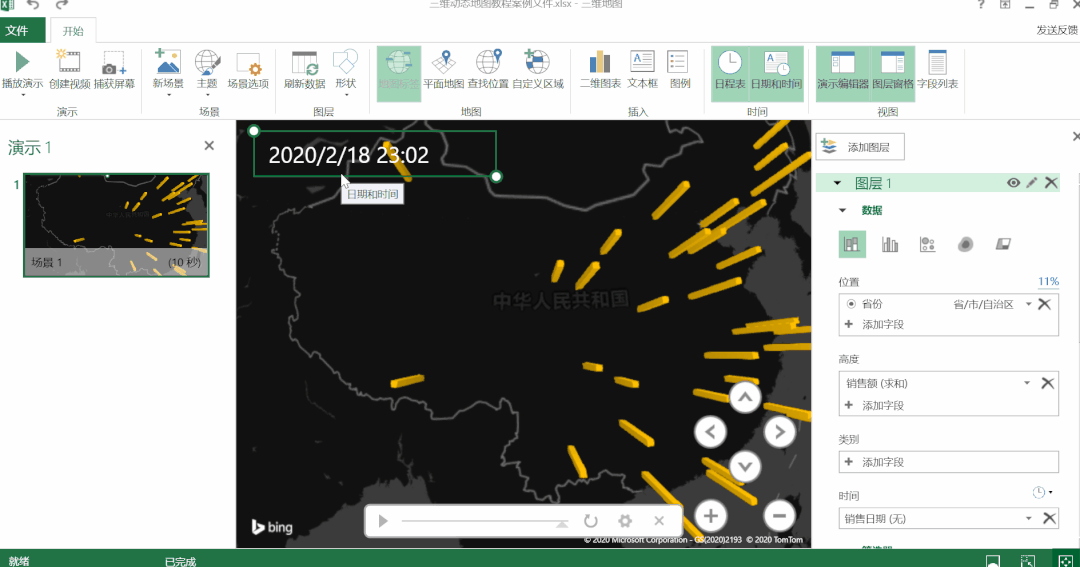Click 查找位置 find location icon

pyautogui.click(x=488, y=62)
